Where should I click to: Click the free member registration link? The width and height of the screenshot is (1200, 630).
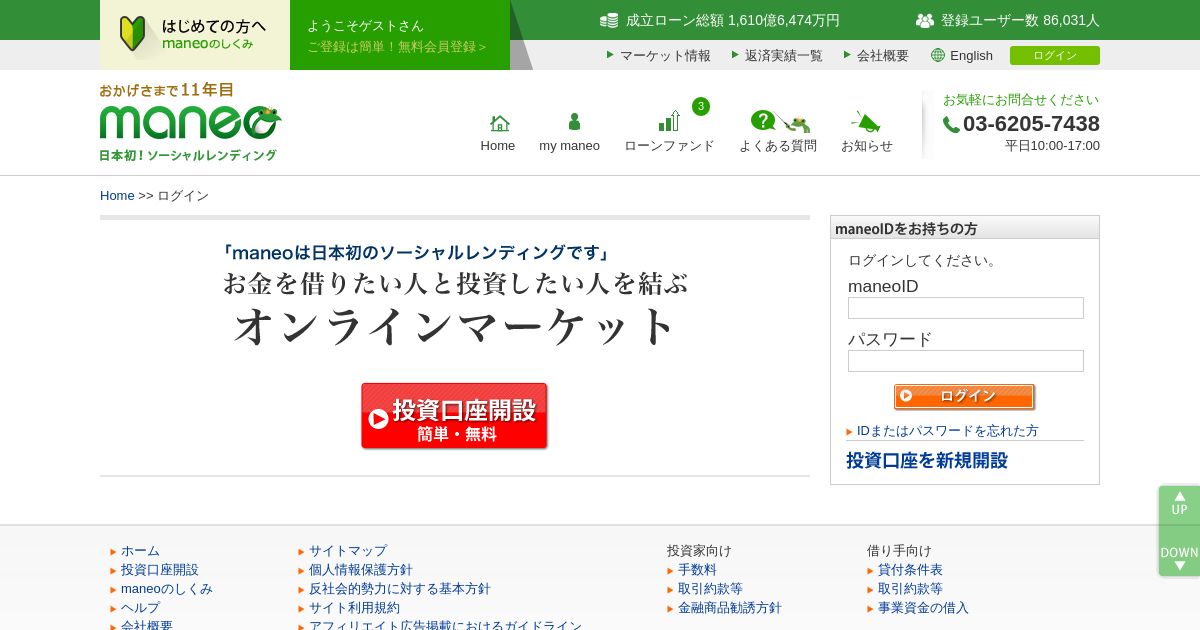coord(397,46)
